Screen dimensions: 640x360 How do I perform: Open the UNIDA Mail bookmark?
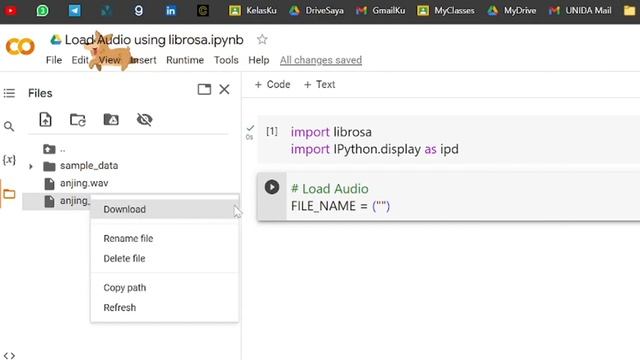[580, 10]
